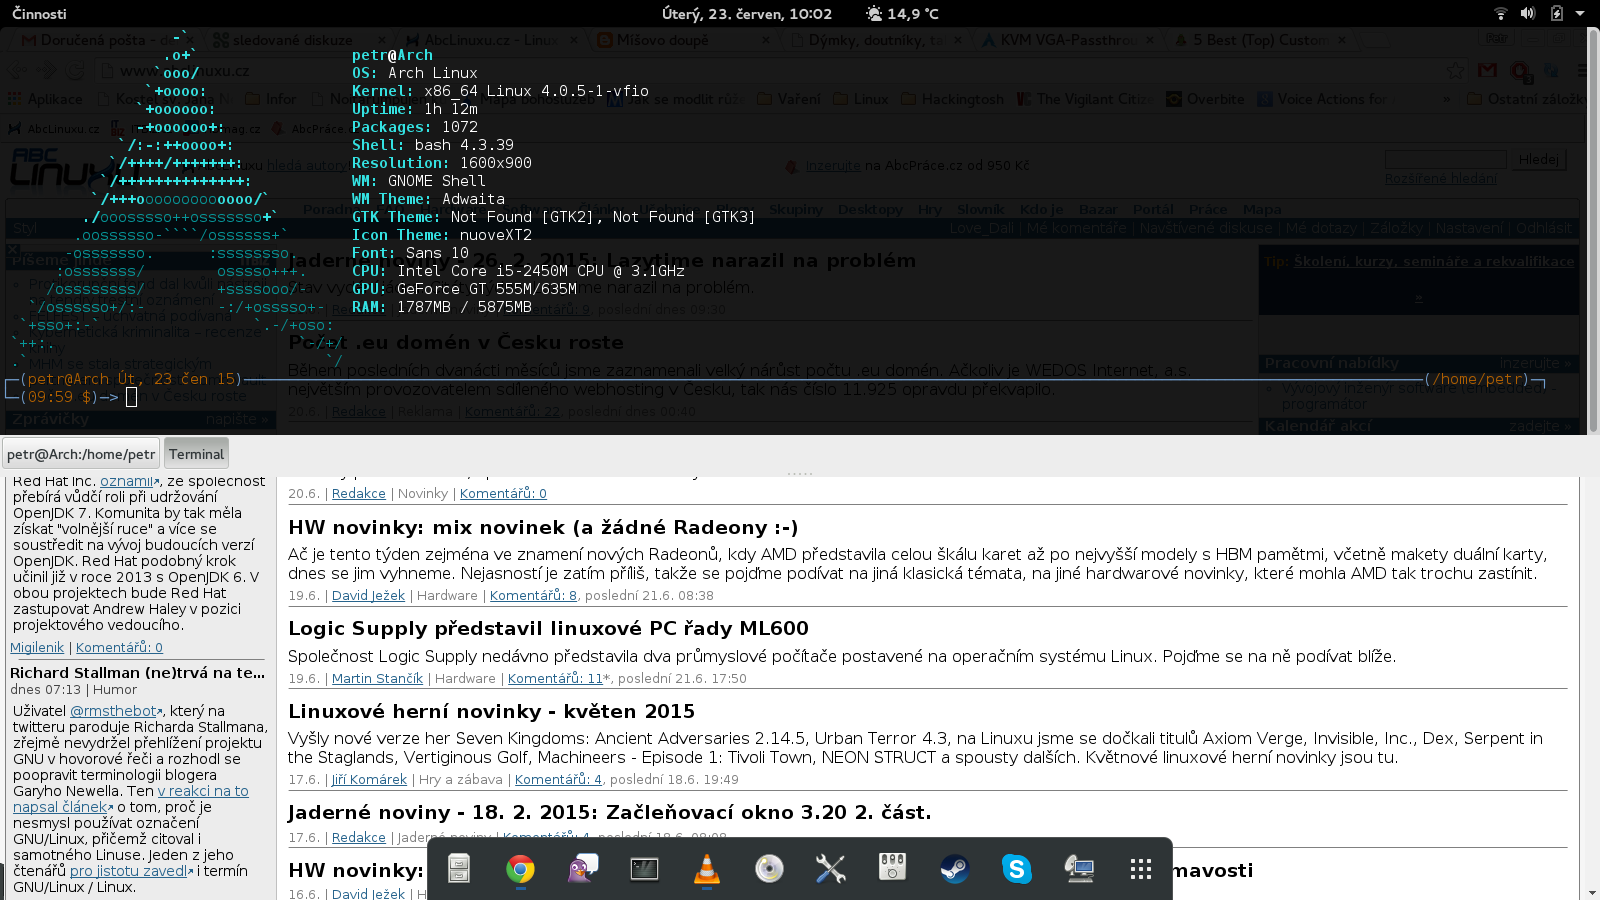The image size is (1600, 900).
Task: Switch to terminal tab petr@Arch:/home/petr
Action: tap(81, 454)
